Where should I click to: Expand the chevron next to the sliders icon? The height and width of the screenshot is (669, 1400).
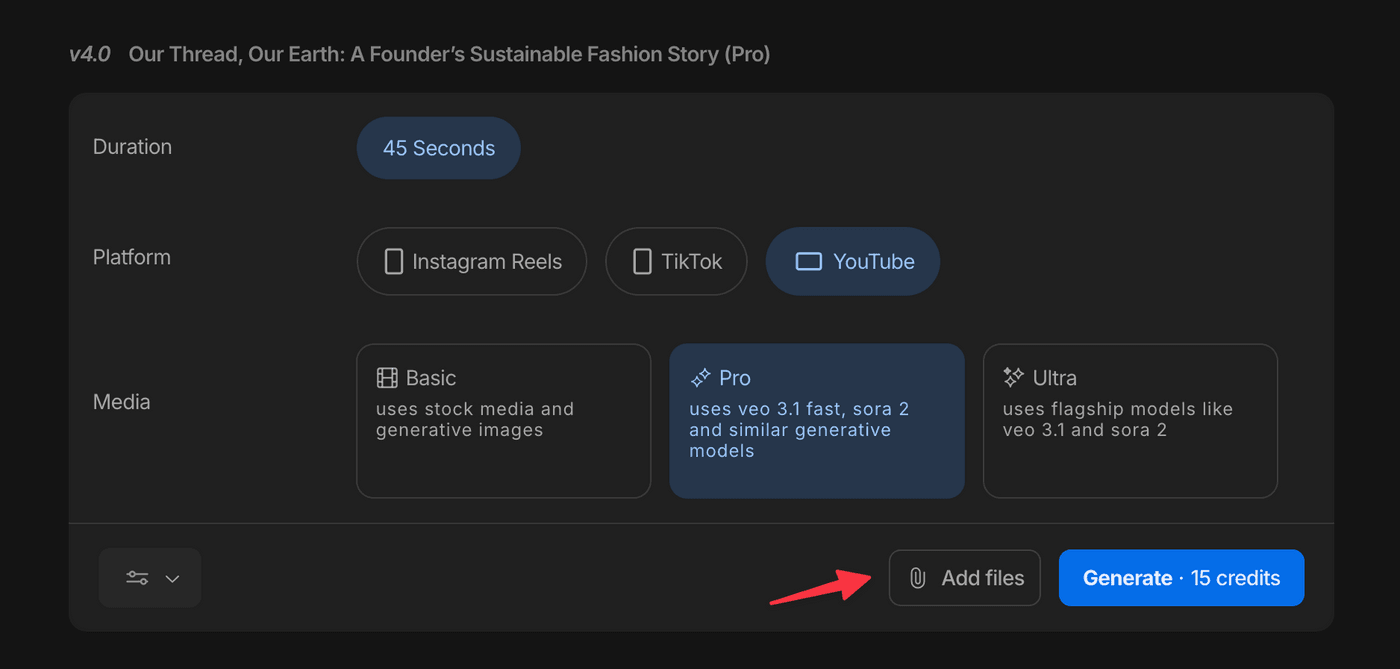coord(172,578)
